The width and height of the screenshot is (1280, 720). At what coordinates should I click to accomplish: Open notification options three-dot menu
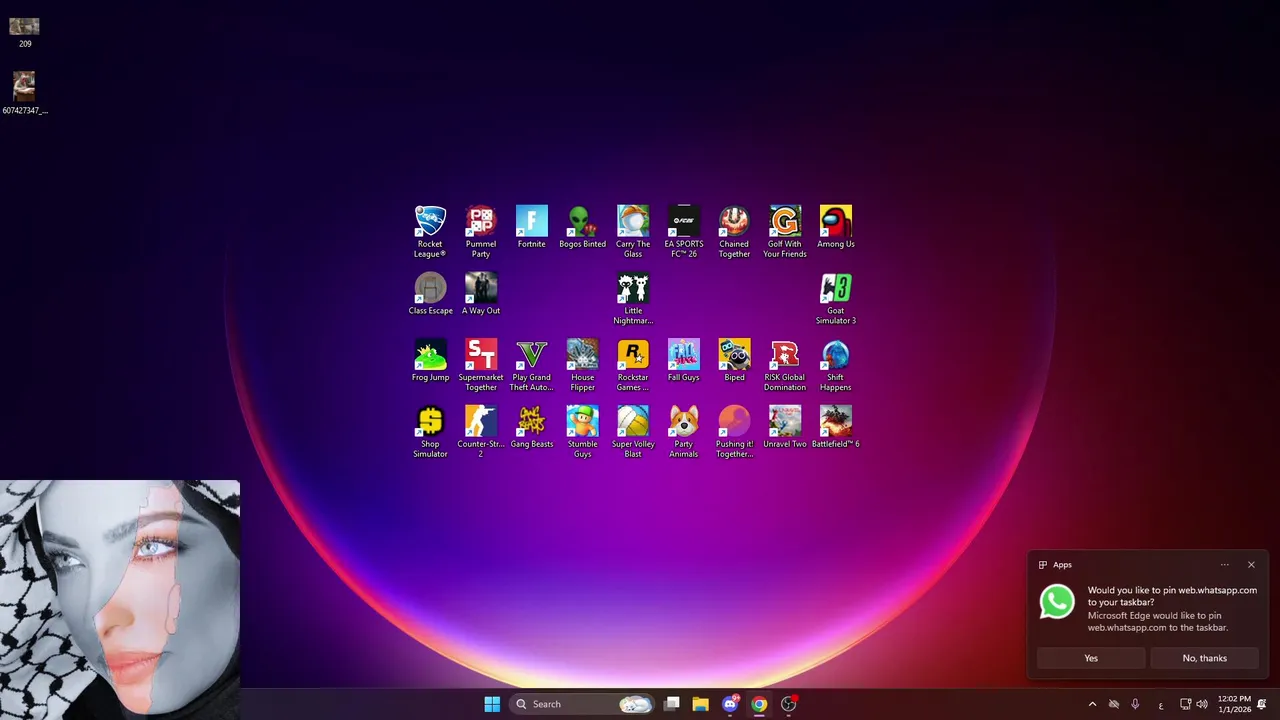pos(1224,565)
